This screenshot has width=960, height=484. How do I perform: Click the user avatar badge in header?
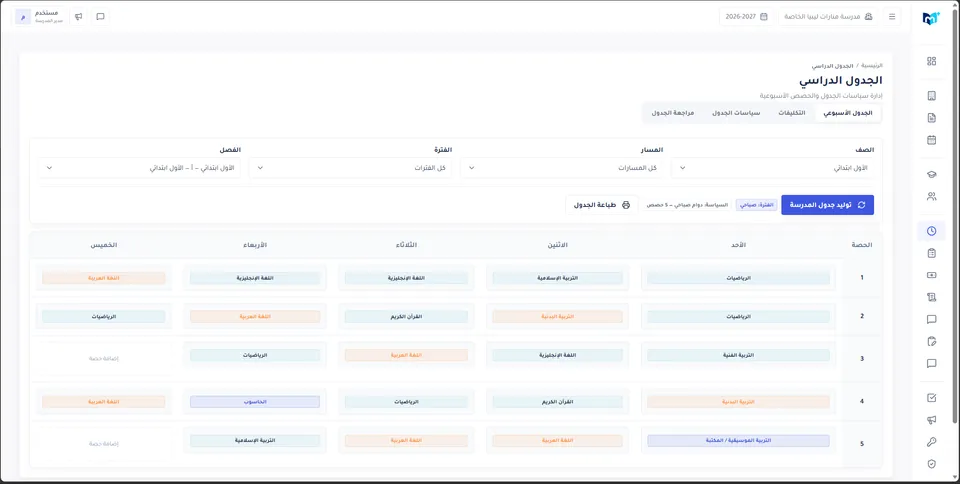pyautogui.click(x=23, y=17)
